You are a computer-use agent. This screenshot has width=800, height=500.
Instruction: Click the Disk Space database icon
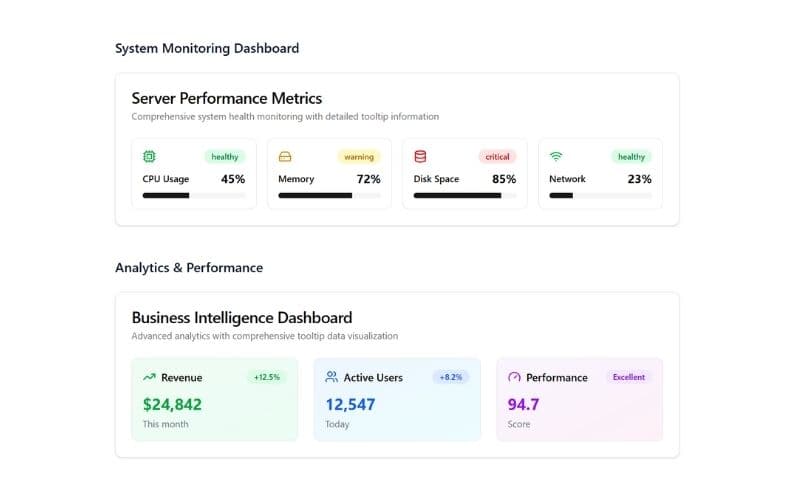point(420,157)
